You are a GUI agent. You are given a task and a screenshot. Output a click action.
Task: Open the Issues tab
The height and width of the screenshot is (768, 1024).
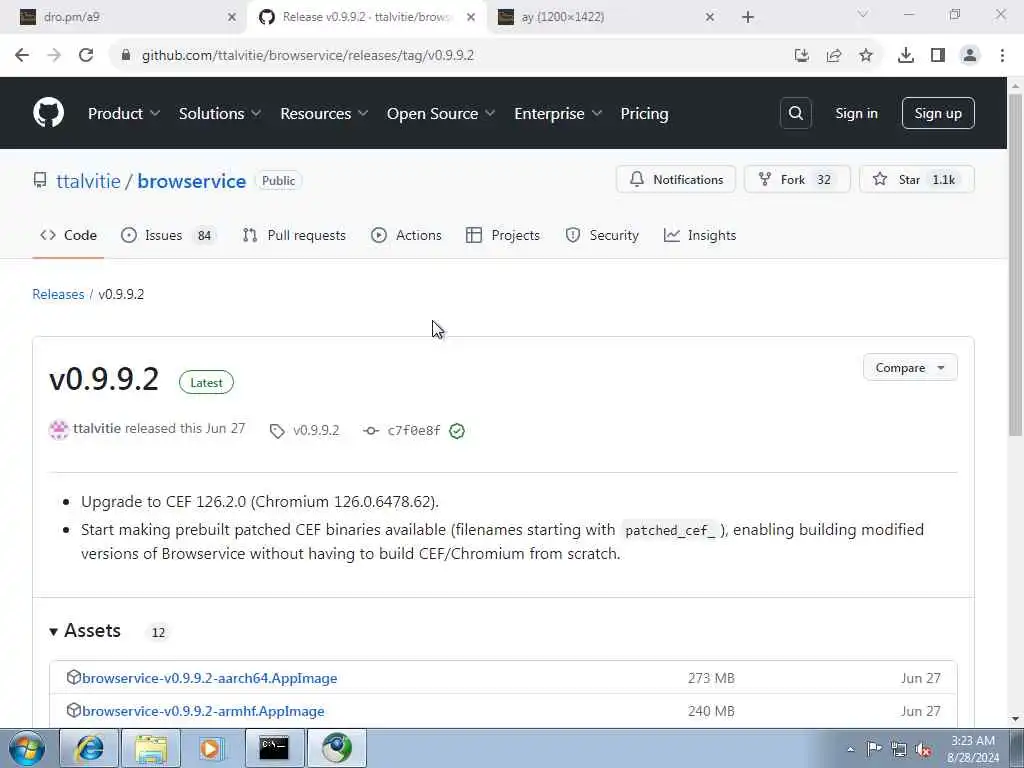coord(168,235)
